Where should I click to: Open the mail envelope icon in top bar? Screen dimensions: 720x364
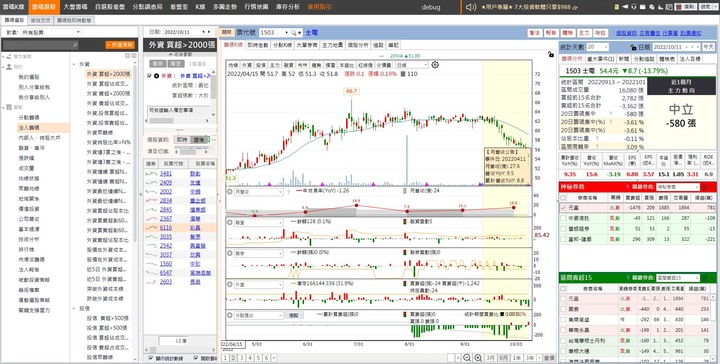coord(642,7)
